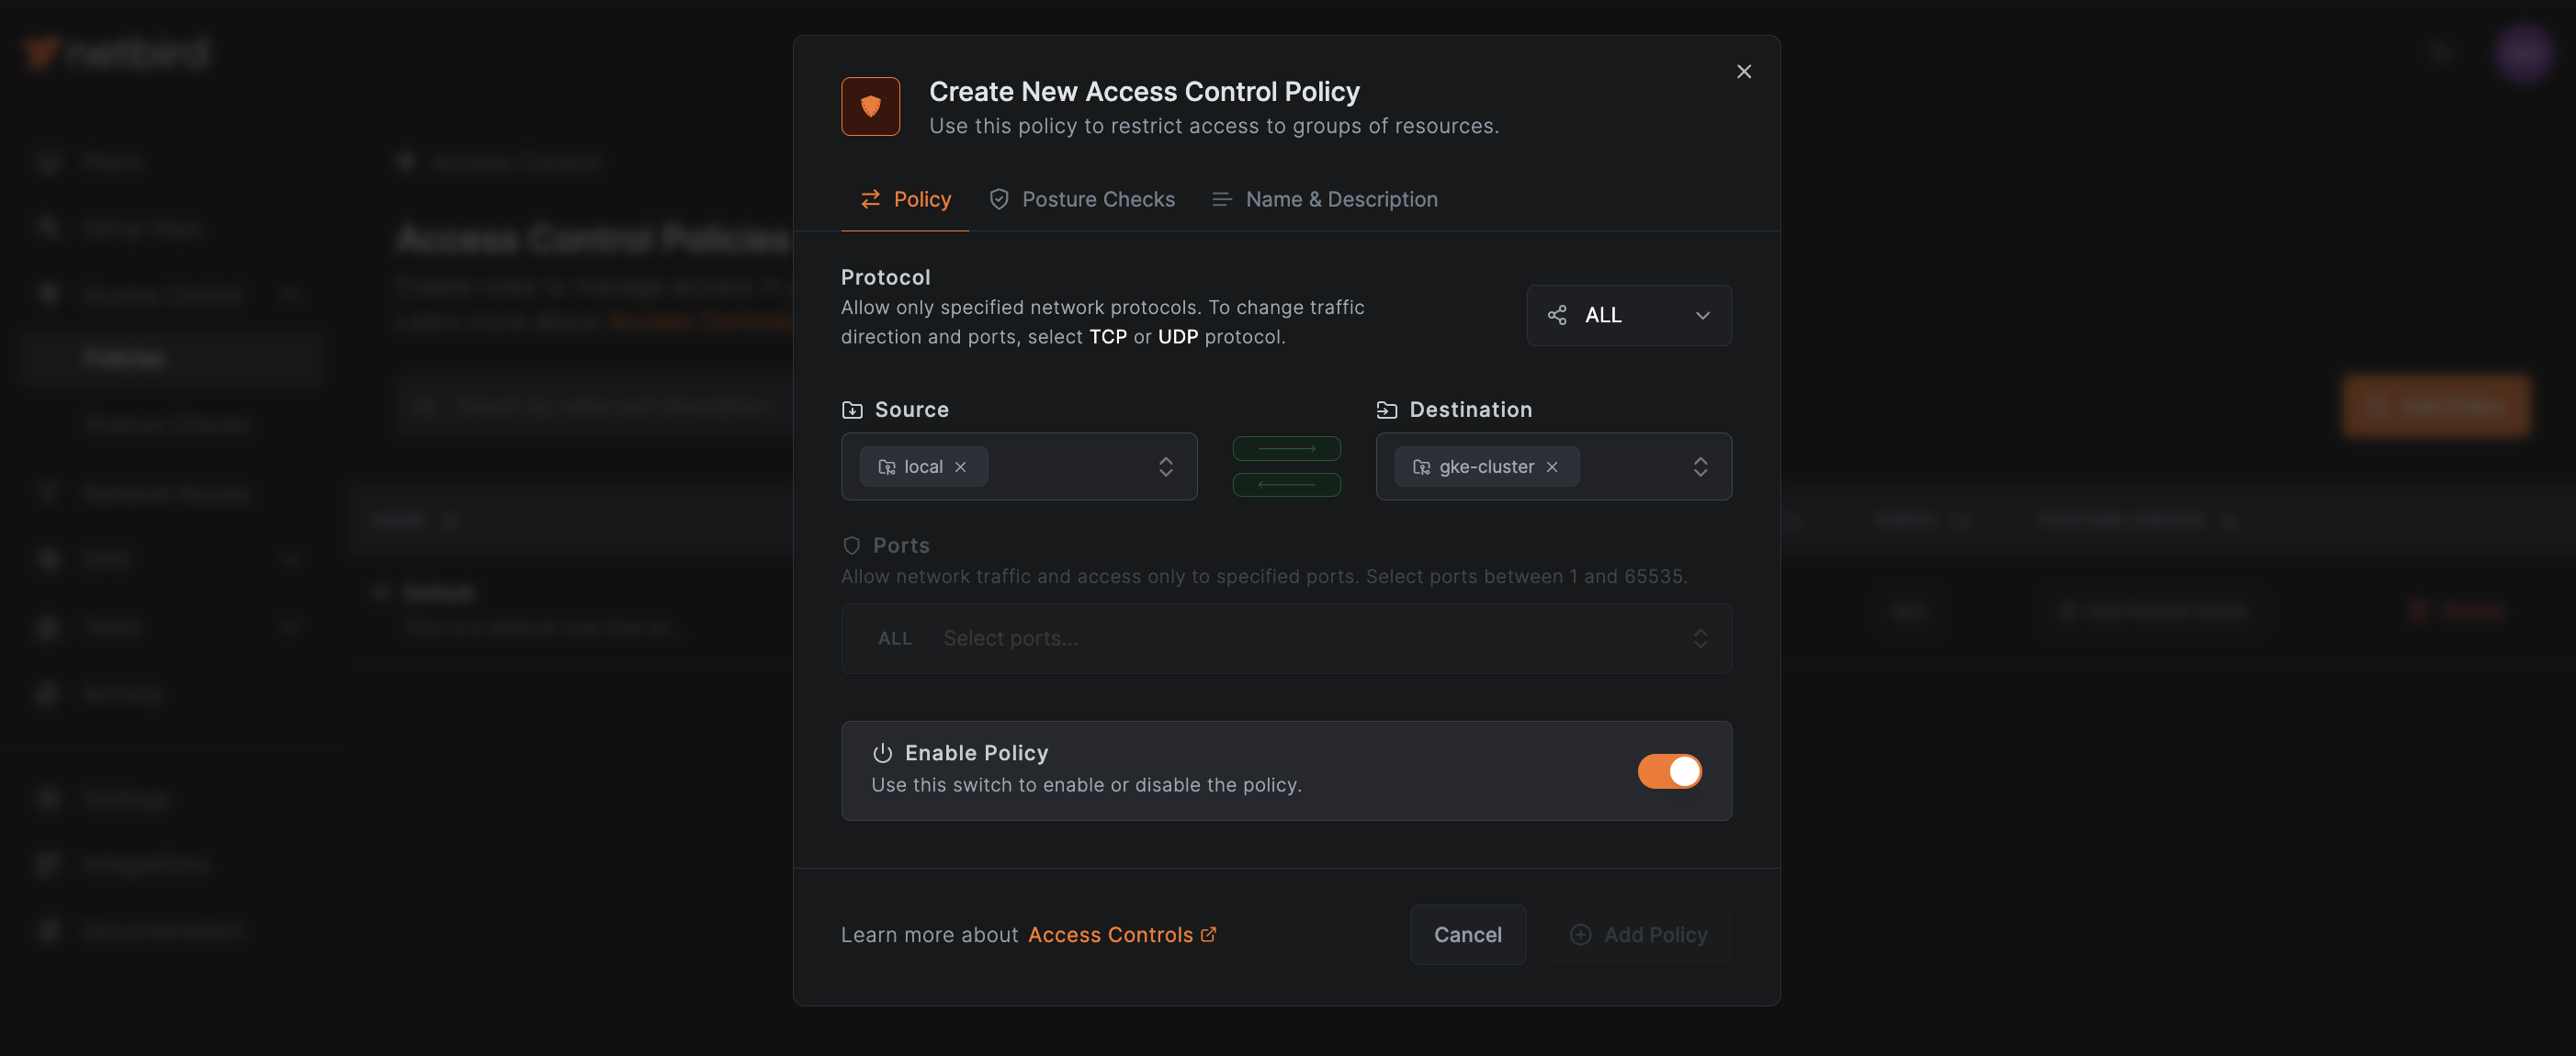This screenshot has width=2576, height=1056.
Task: Expand the Source group selector
Action: pos(1165,467)
